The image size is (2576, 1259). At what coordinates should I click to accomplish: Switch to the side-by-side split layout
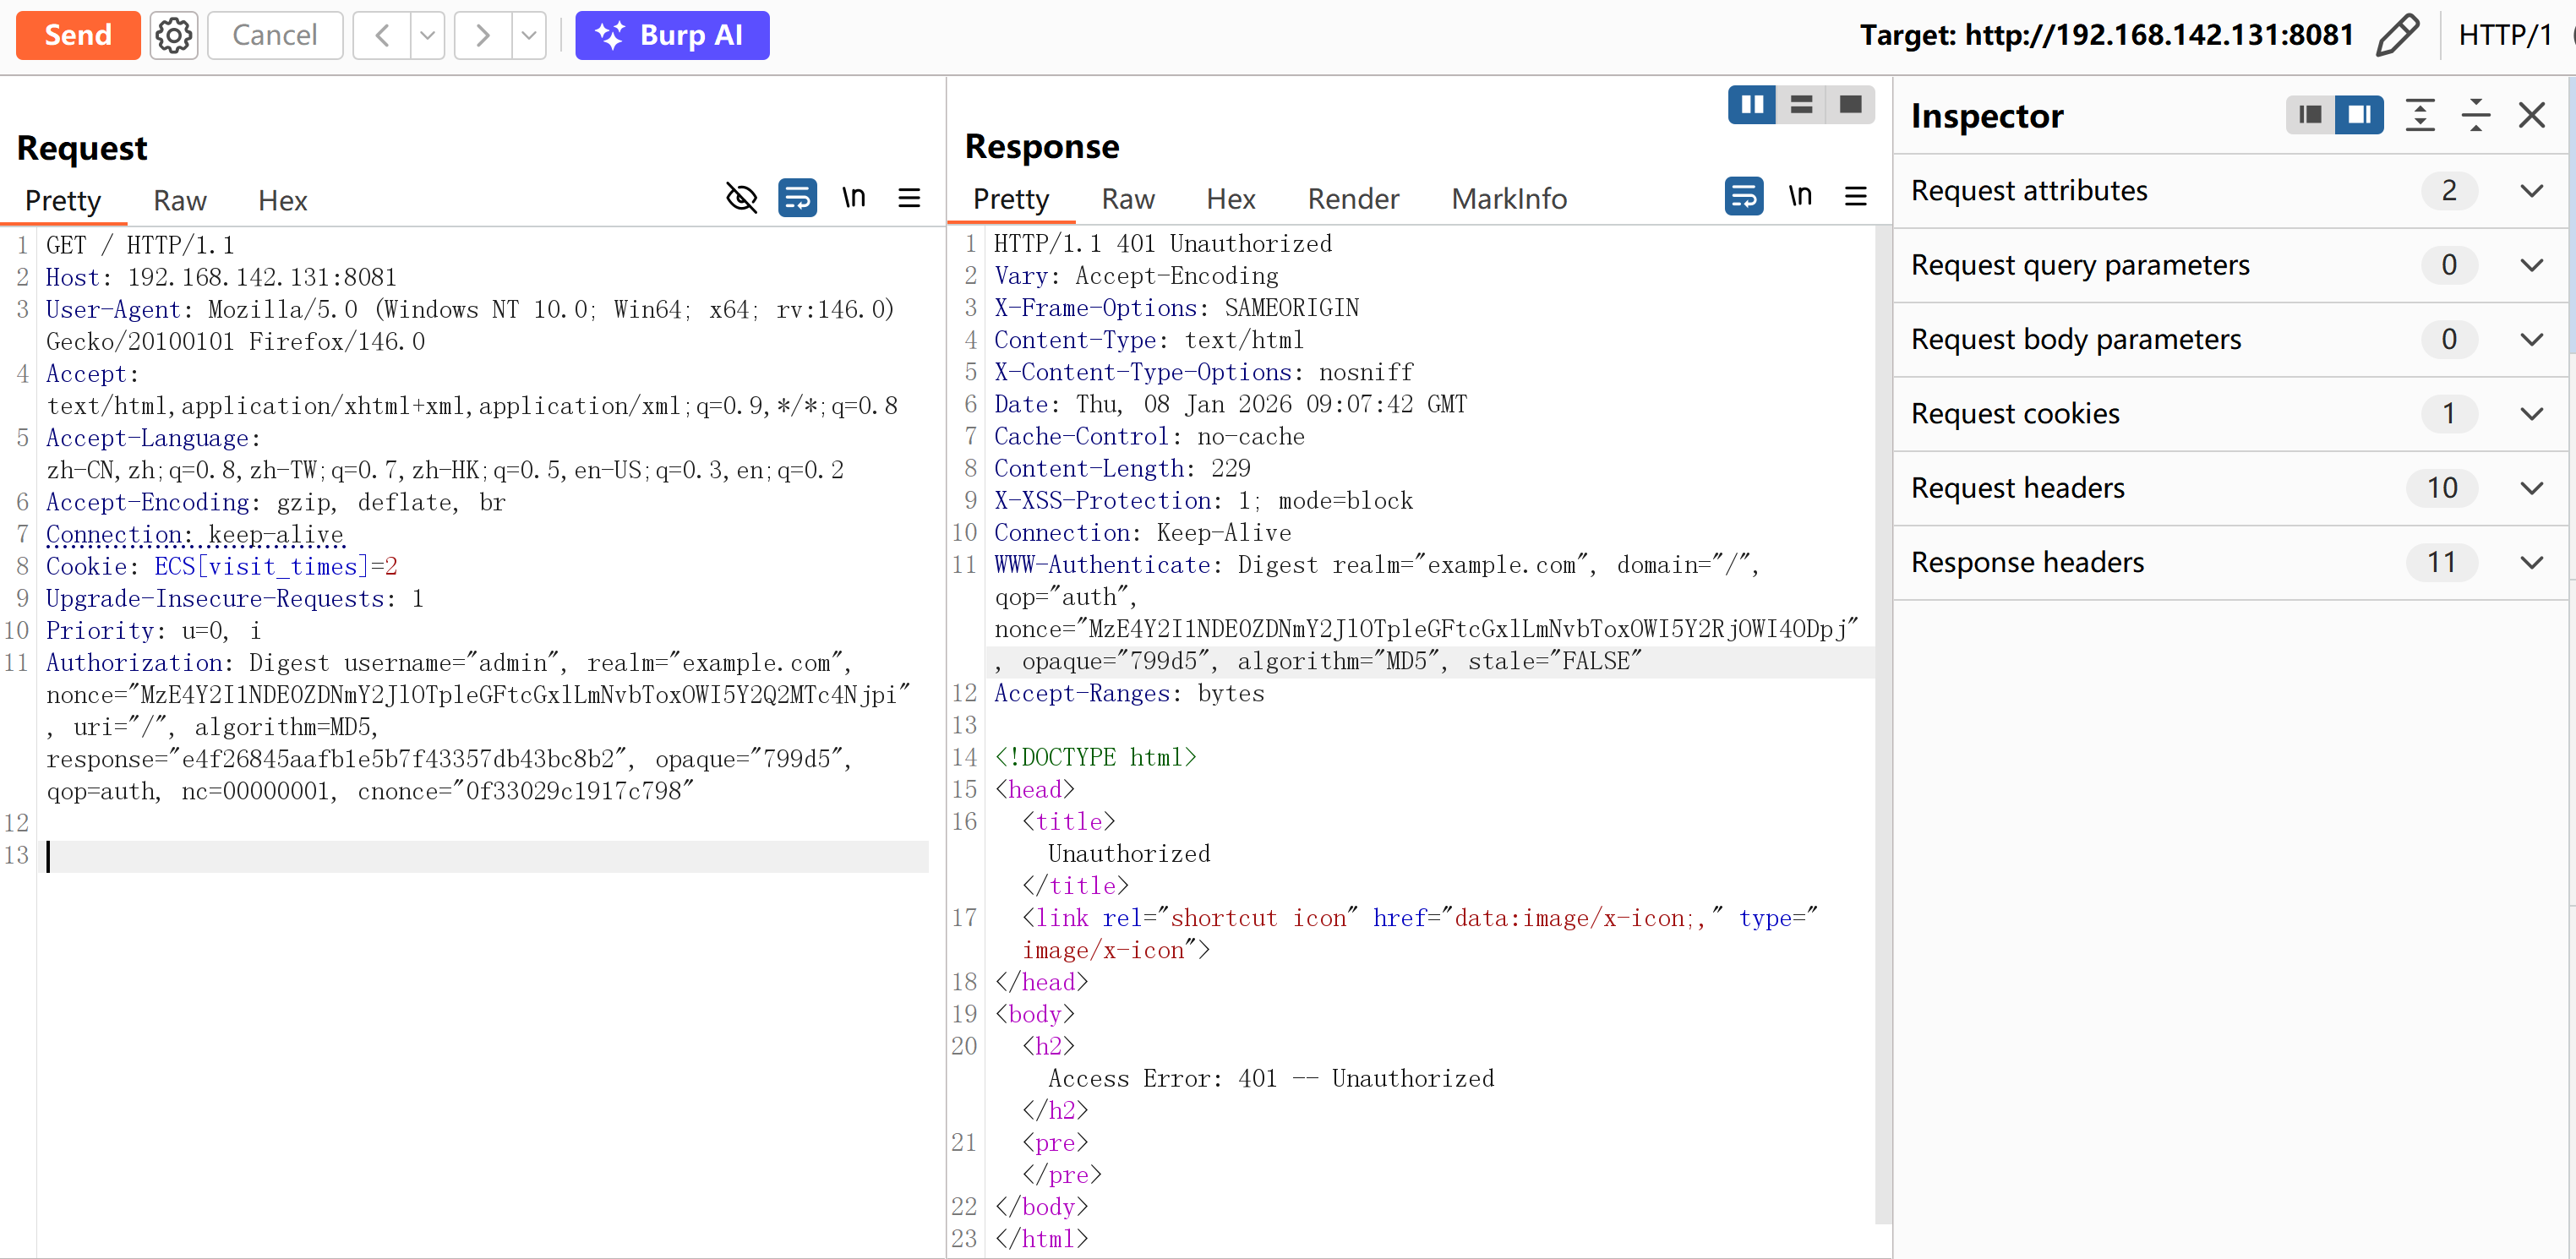pyautogui.click(x=1752, y=105)
